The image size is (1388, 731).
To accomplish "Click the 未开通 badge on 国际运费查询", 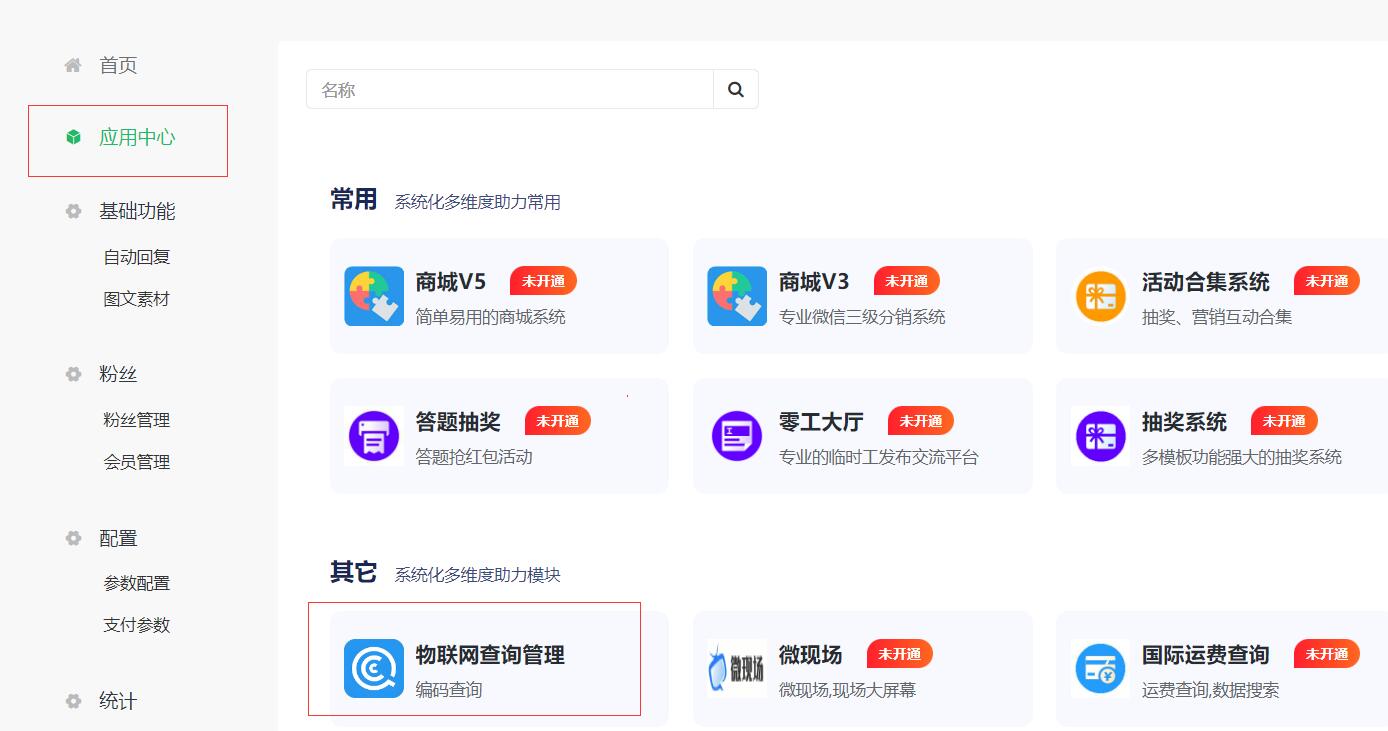I will 1327,654.
